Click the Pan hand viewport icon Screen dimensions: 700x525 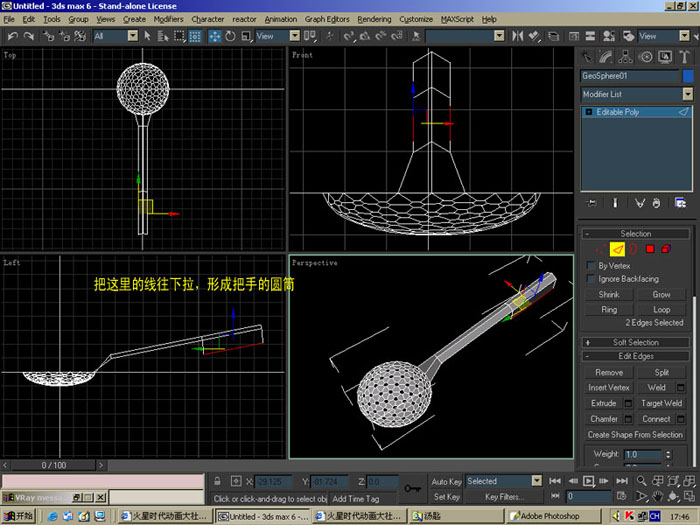click(657, 496)
